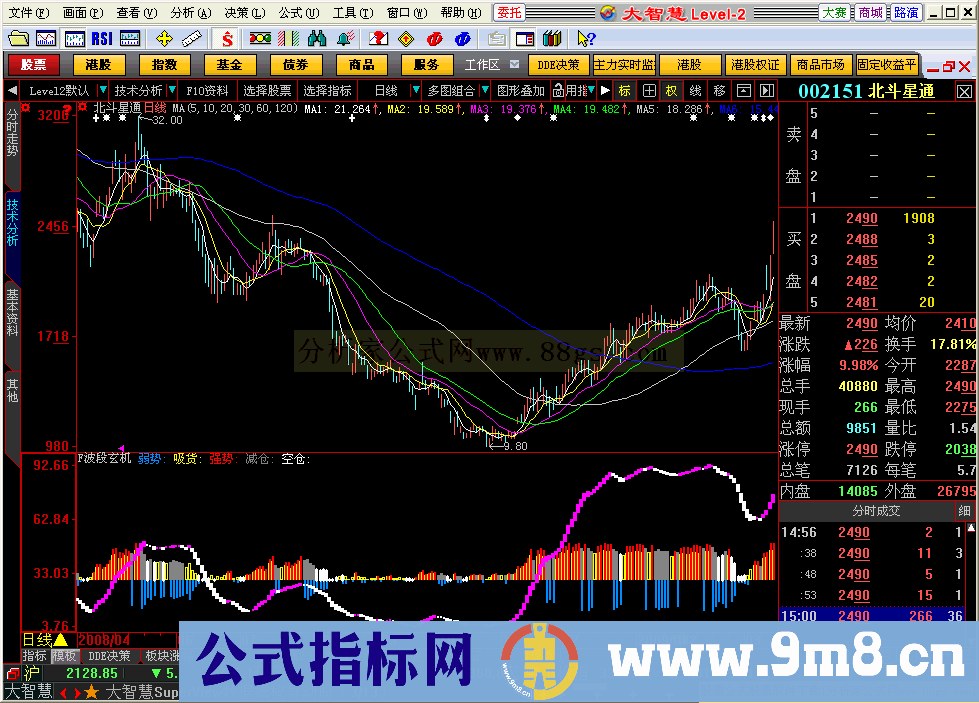
Task: Click the alarm bell alert icon
Action: pyautogui.click(x=345, y=39)
